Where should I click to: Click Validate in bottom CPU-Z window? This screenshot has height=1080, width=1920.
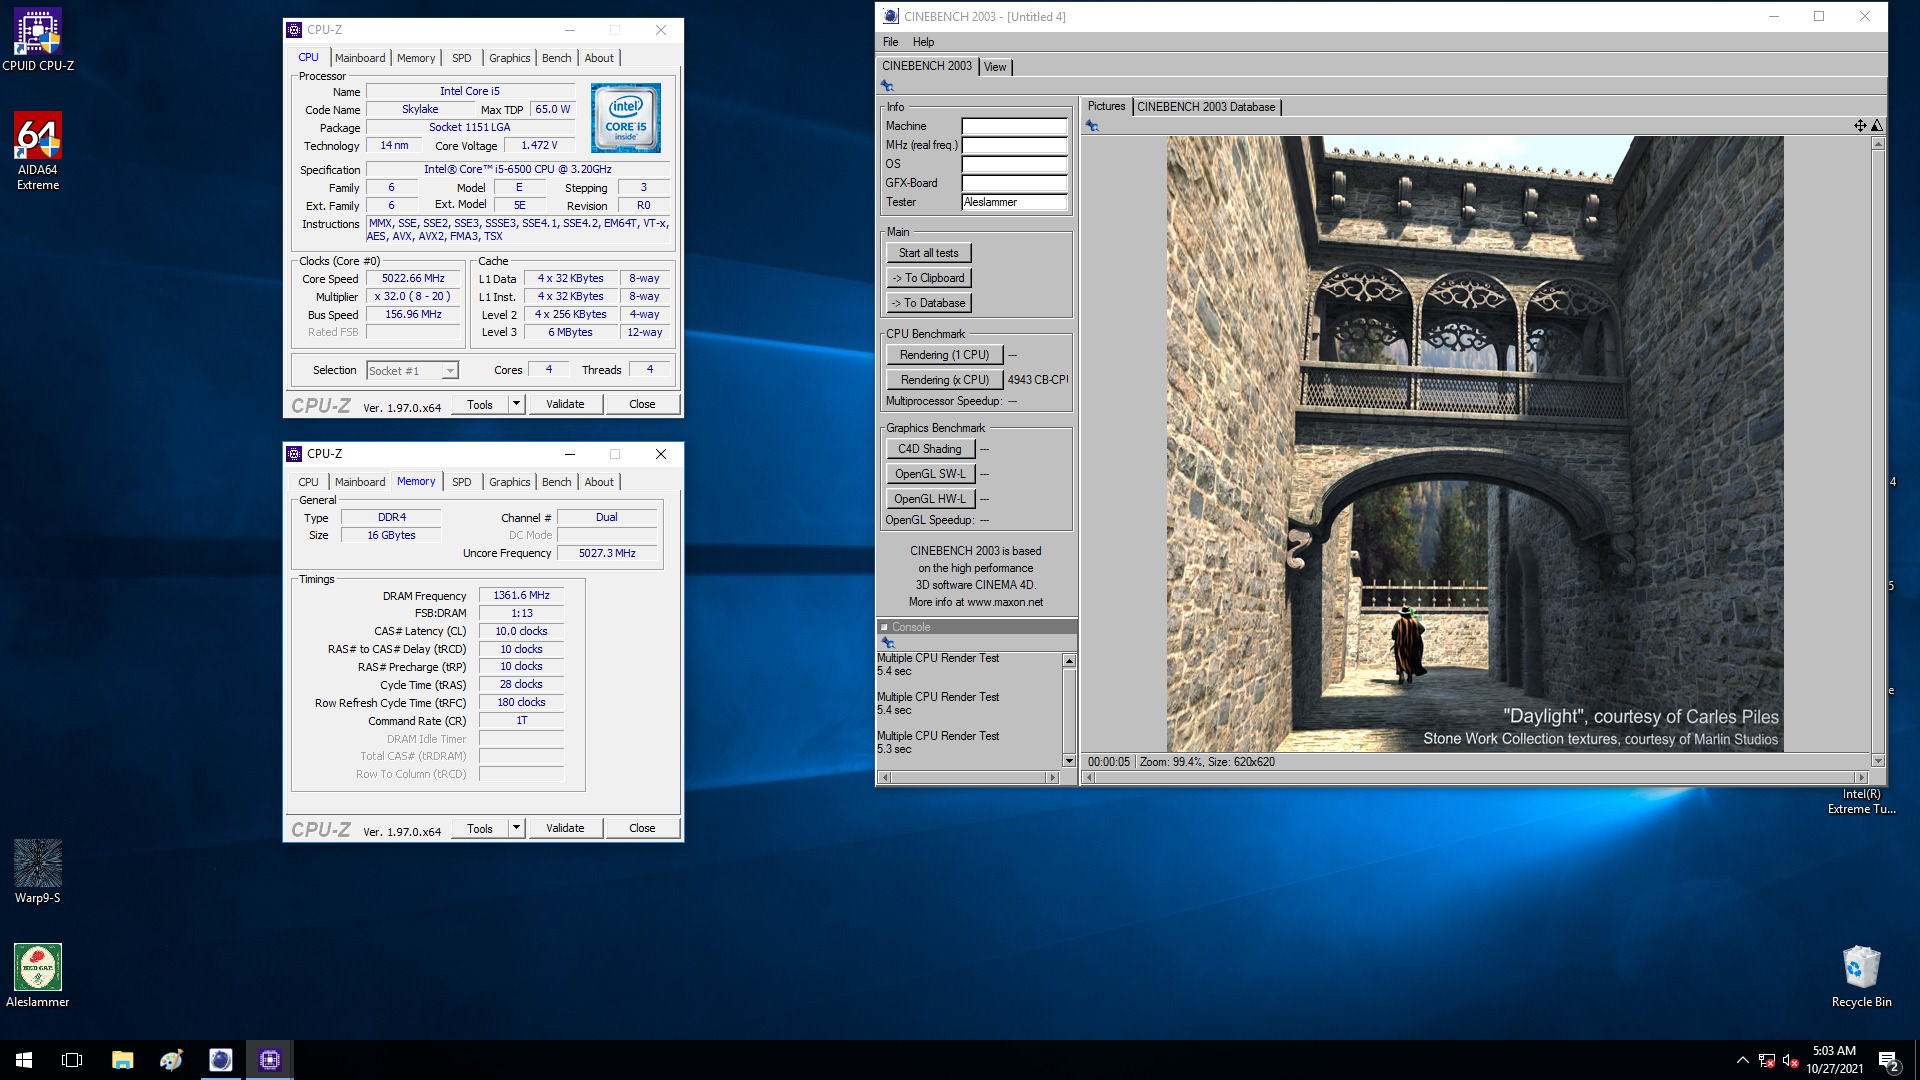tap(565, 828)
